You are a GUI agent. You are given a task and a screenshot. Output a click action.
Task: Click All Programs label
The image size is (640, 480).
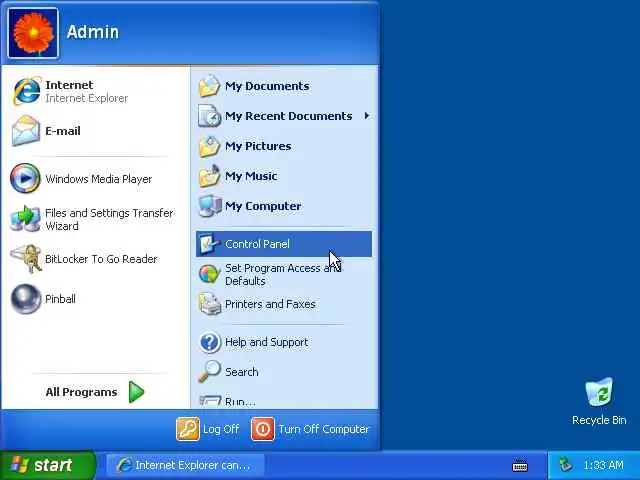(81, 392)
